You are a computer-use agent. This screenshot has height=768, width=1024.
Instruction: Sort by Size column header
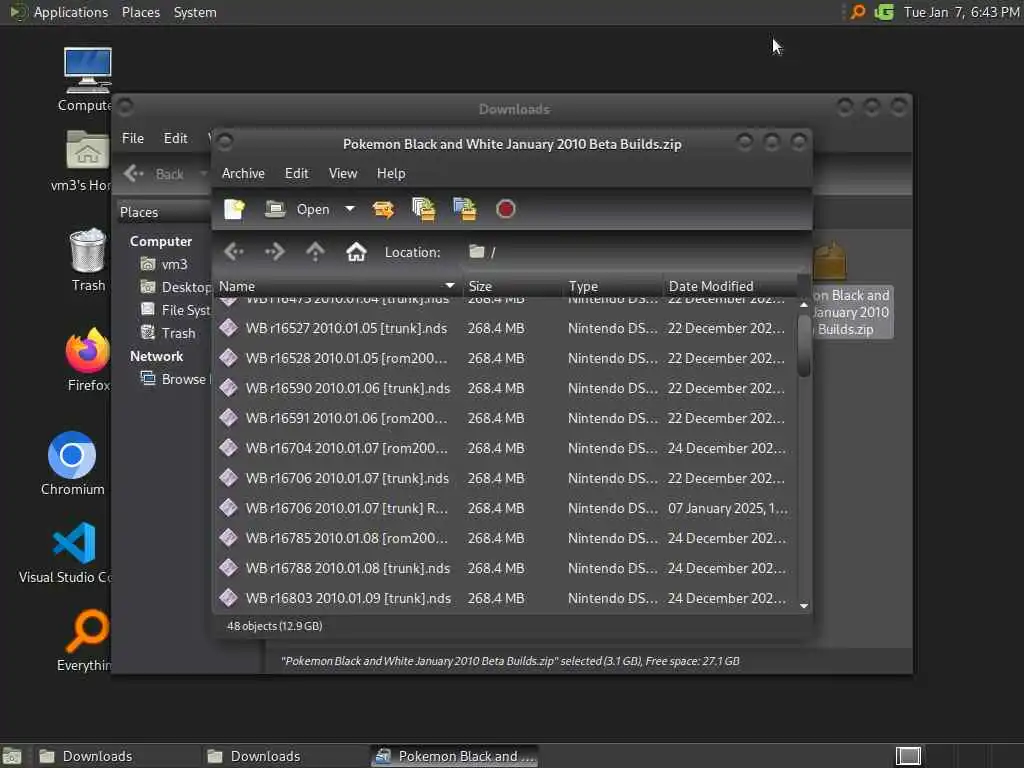coord(512,286)
